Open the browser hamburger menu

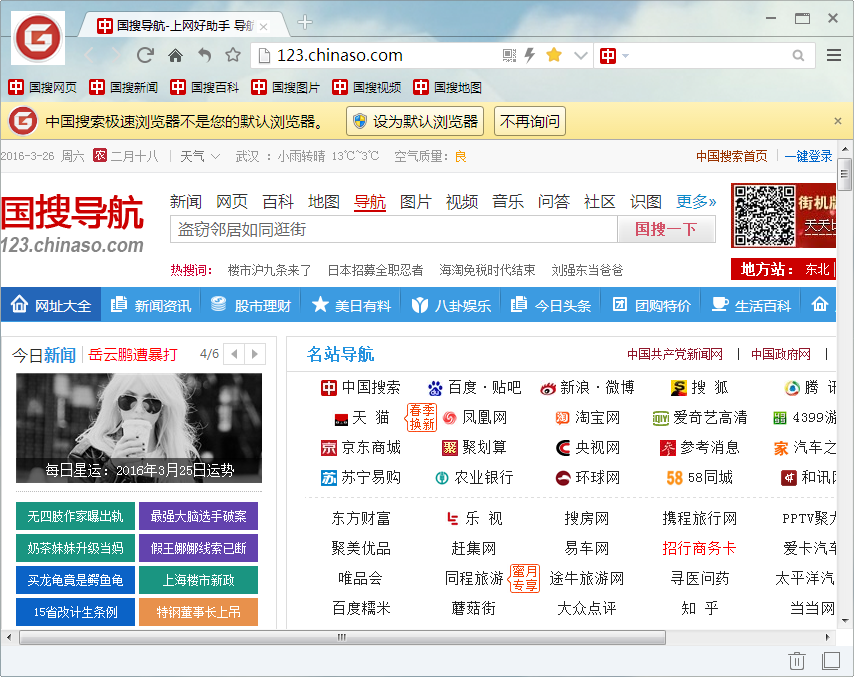coord(833,56)
